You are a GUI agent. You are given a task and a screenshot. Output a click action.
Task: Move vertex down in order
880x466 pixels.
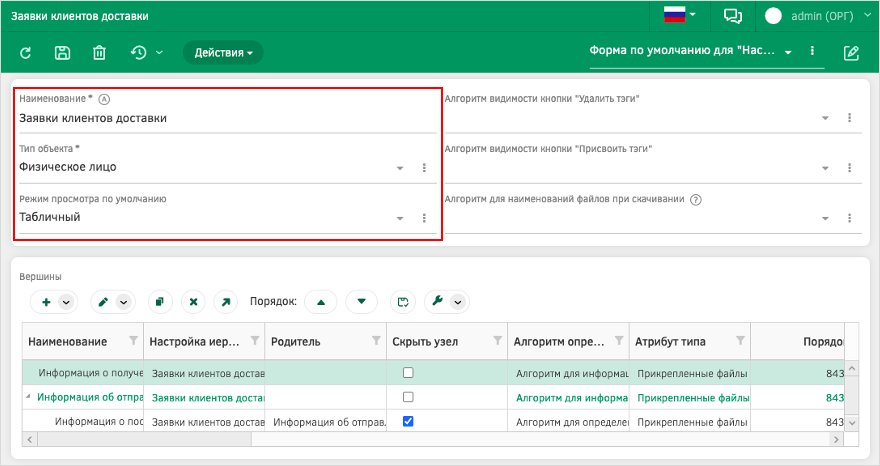tap(361, 302)
